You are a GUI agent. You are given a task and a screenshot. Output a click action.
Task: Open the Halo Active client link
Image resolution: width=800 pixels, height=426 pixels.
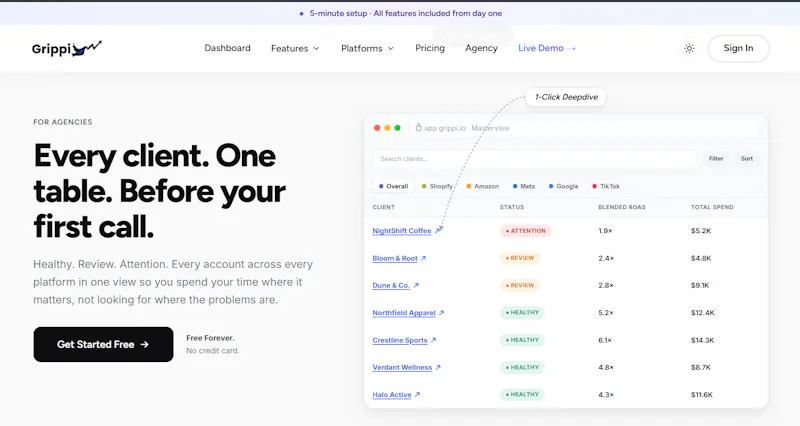(x=392, y=395)
